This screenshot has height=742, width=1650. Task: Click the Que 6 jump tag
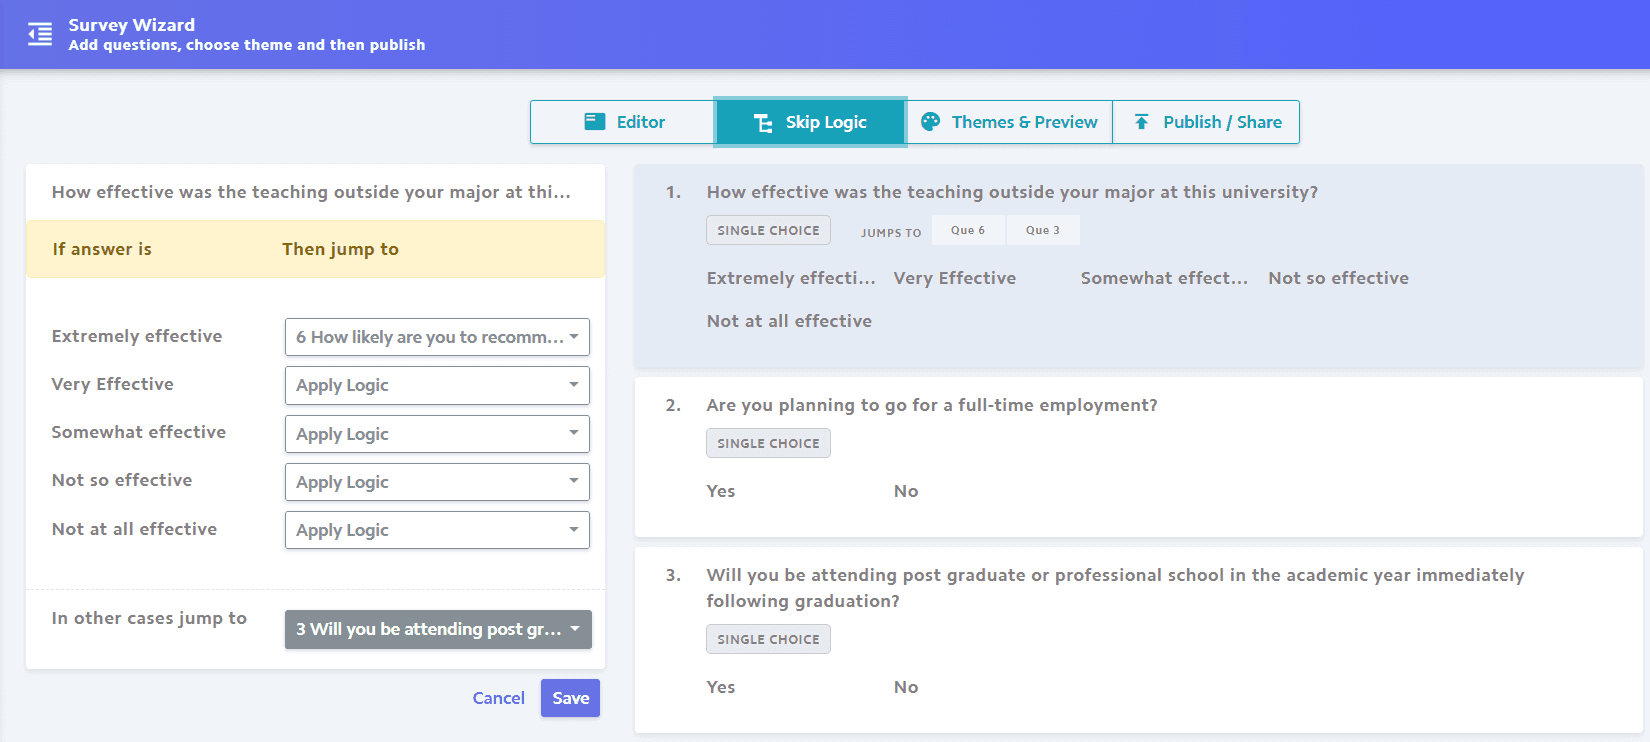(x=968, y=230)
